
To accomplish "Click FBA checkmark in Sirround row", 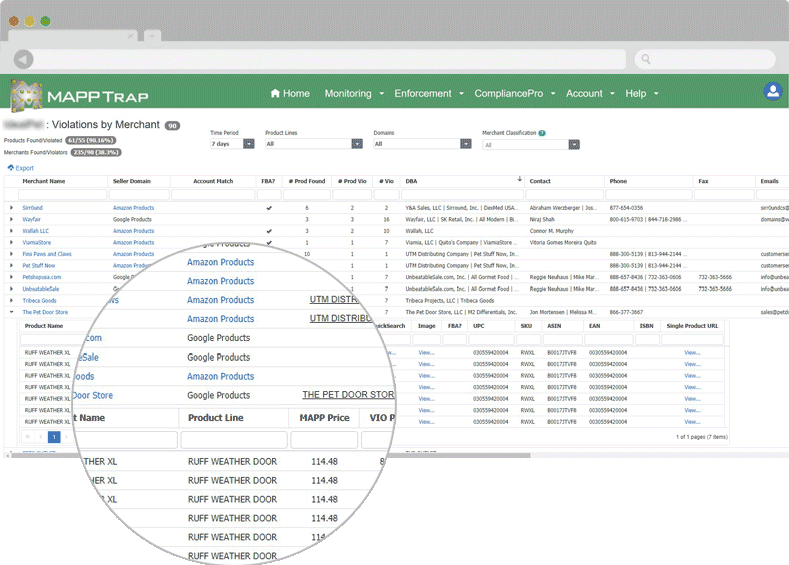I will (269, 208).
